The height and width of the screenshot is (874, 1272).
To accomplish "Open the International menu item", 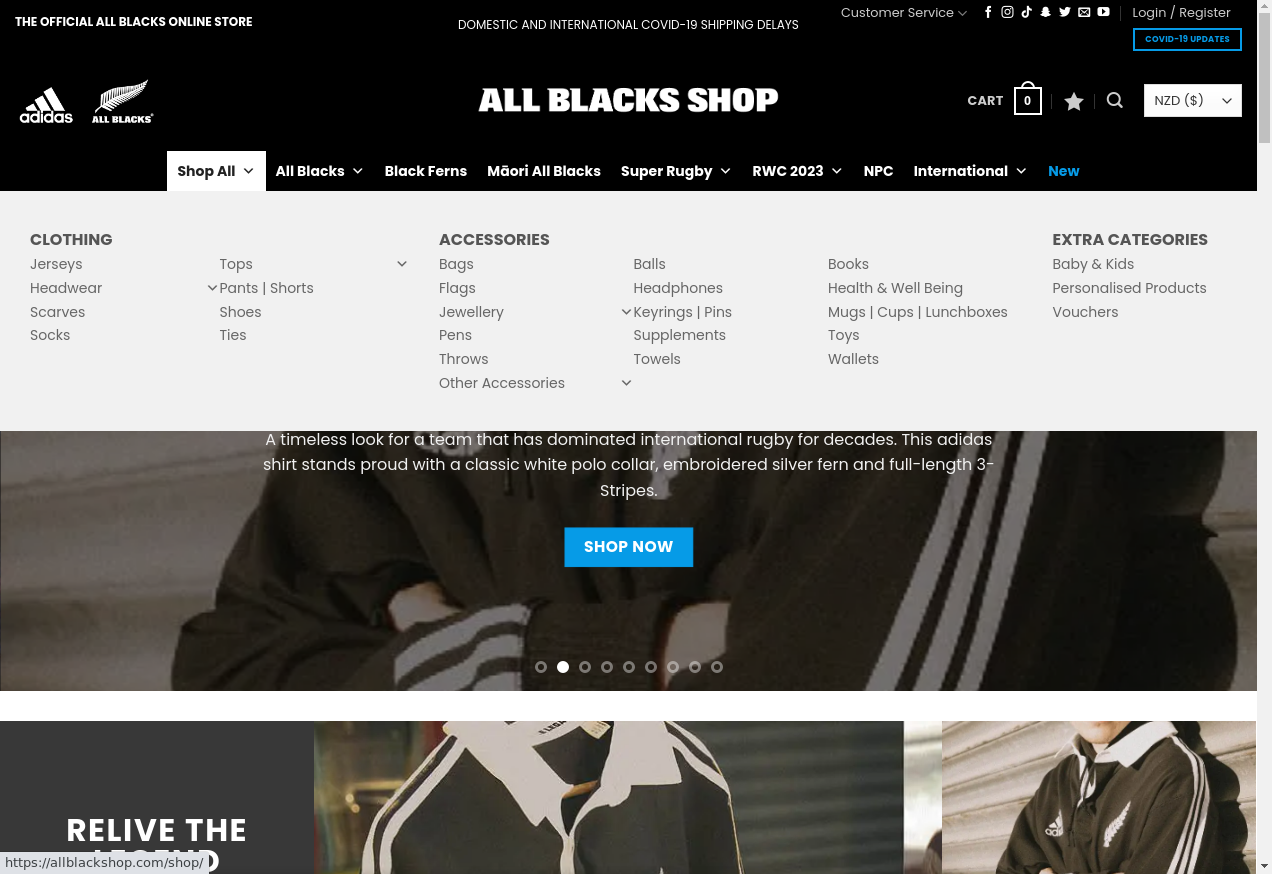I will 970,171.
